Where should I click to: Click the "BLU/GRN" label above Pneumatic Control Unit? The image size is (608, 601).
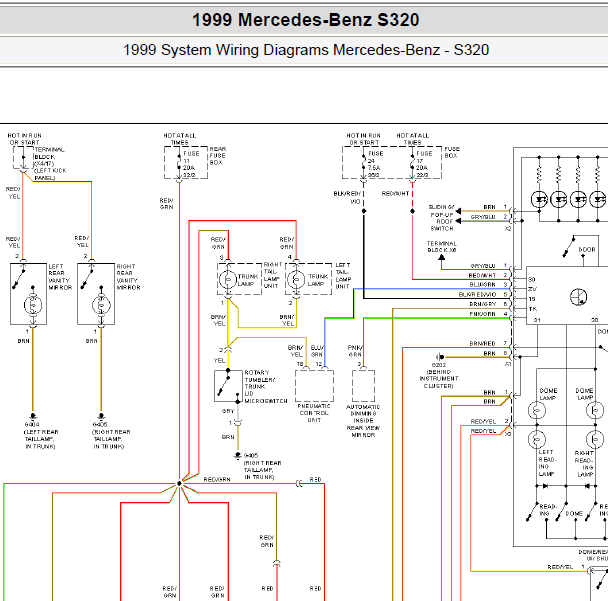tap(317, 351)
